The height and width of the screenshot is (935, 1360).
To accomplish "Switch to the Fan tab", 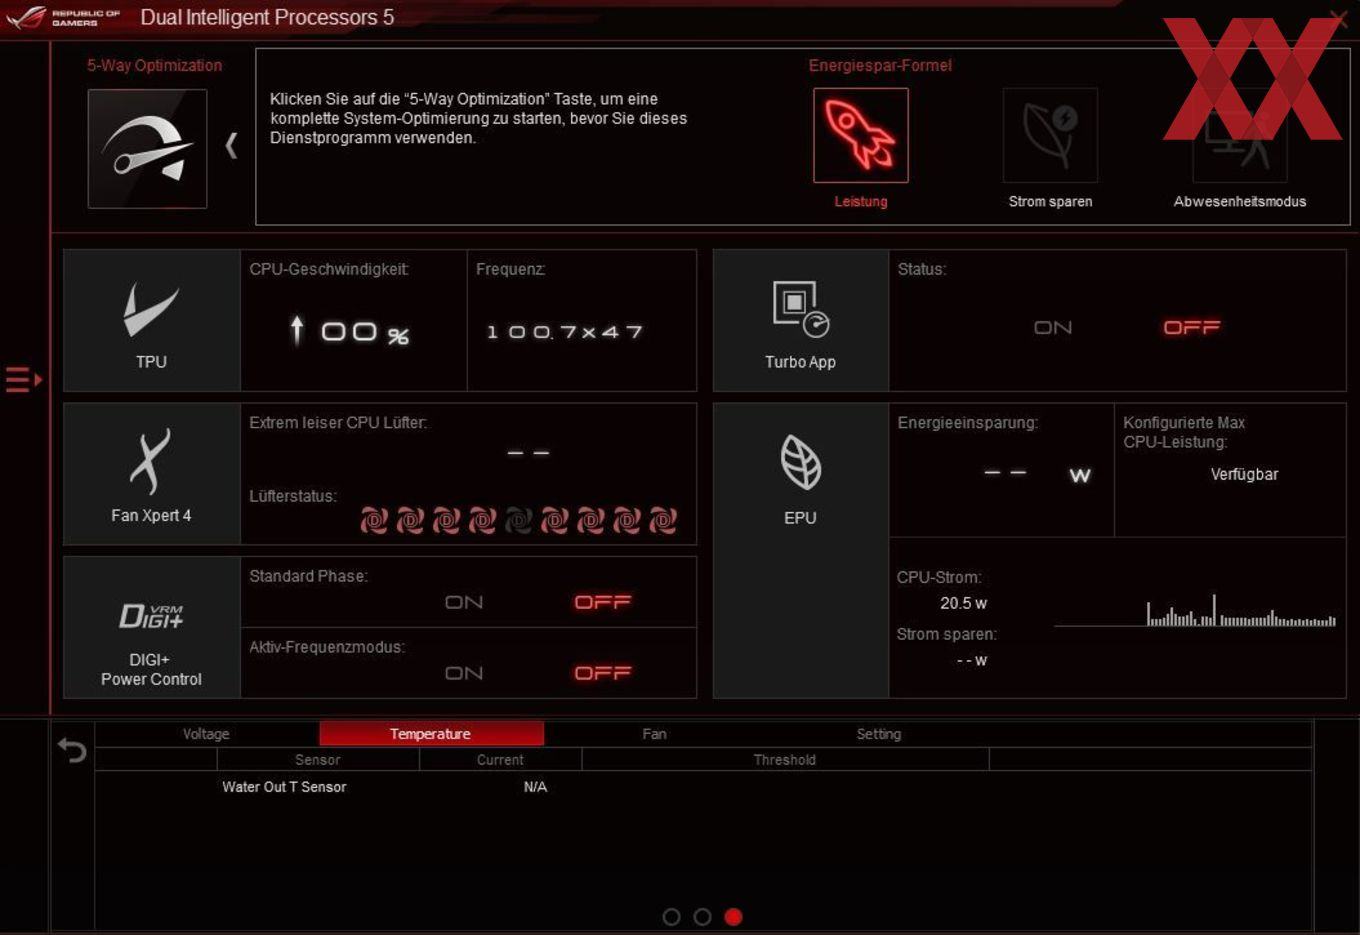I will click(x=654, y=734).
